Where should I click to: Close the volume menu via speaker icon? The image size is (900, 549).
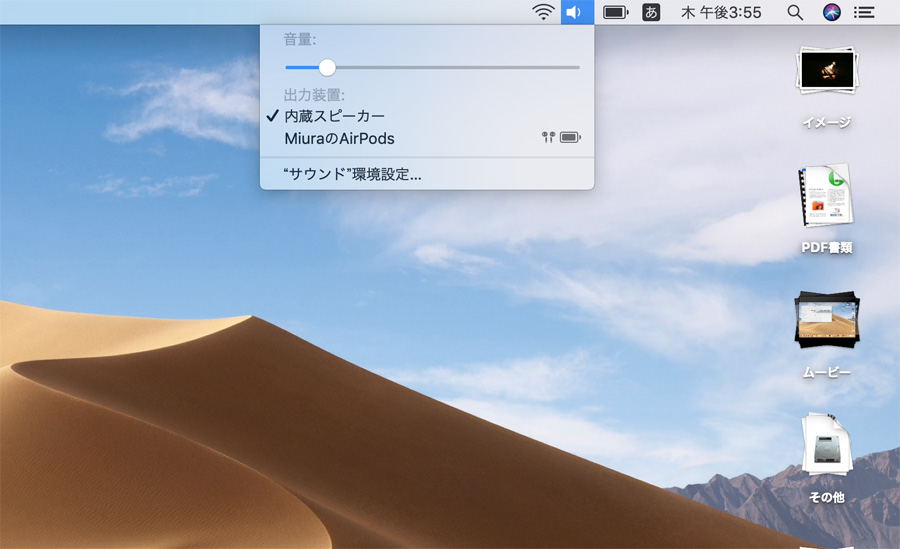577,12
